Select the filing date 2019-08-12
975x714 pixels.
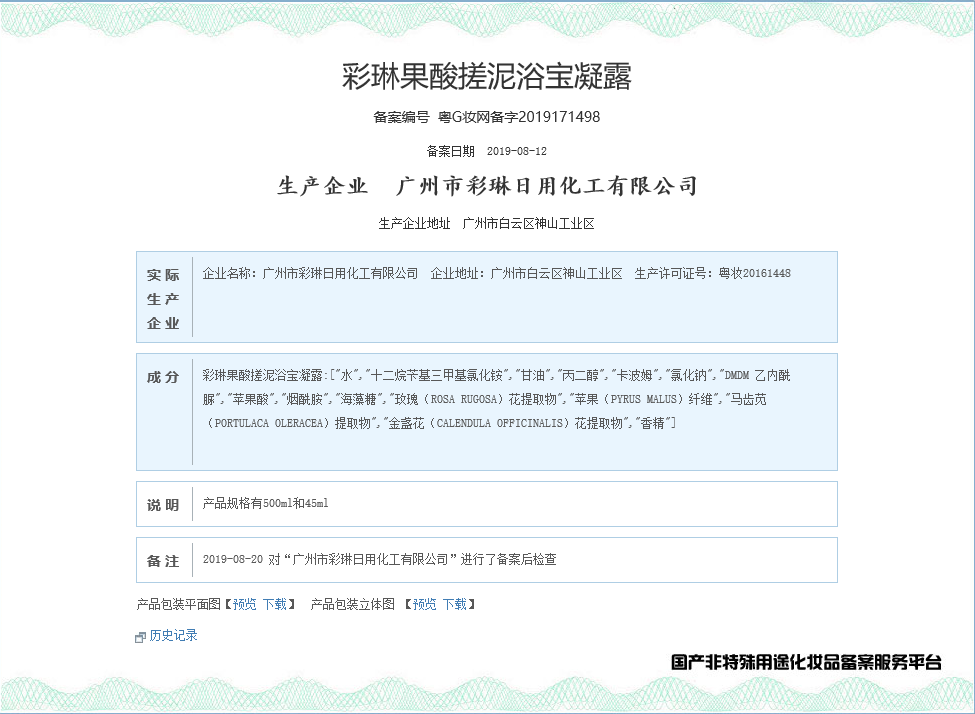tap(517, 151)
